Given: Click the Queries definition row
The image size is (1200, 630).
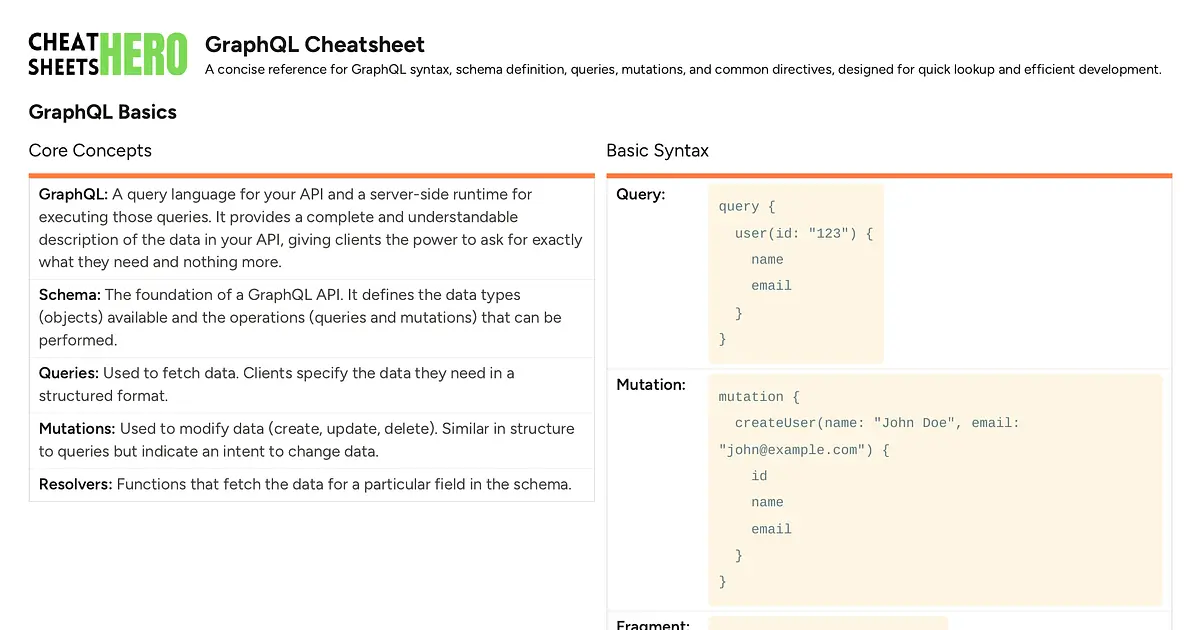Looking at the screenshot, I should [310, 384].
